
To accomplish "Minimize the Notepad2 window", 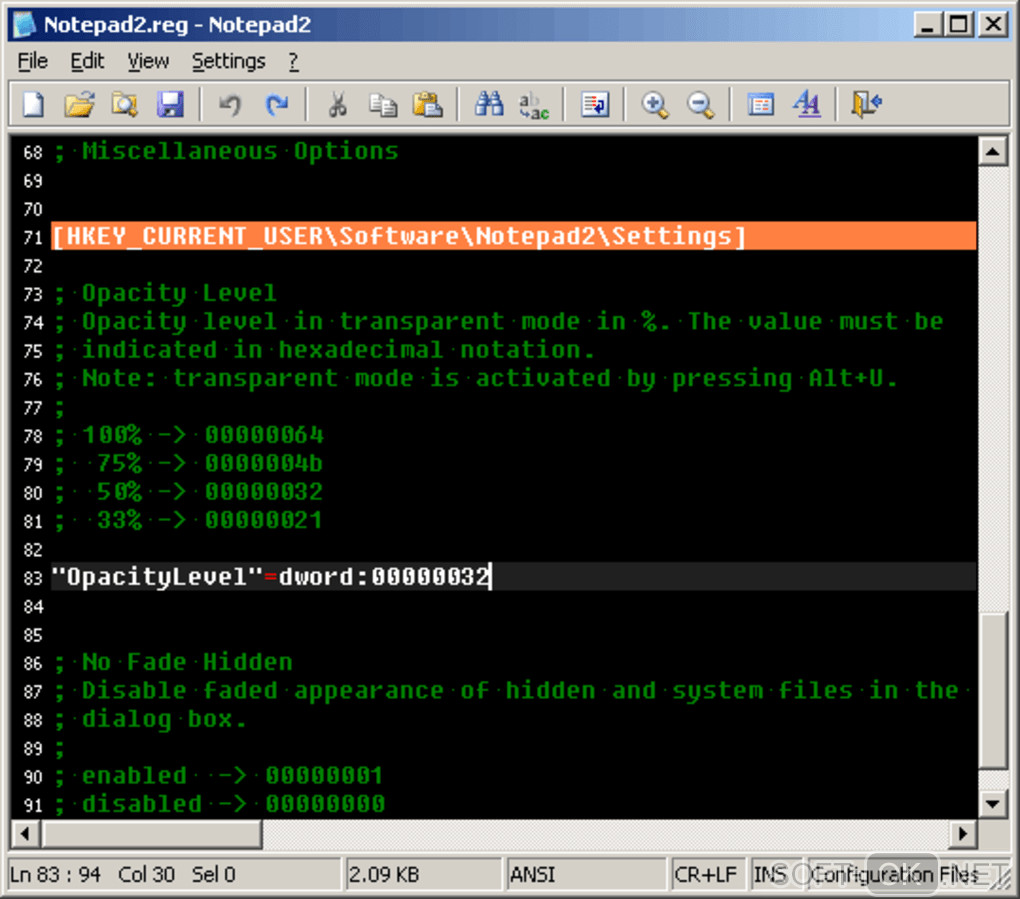I will (x=928, y=25).
